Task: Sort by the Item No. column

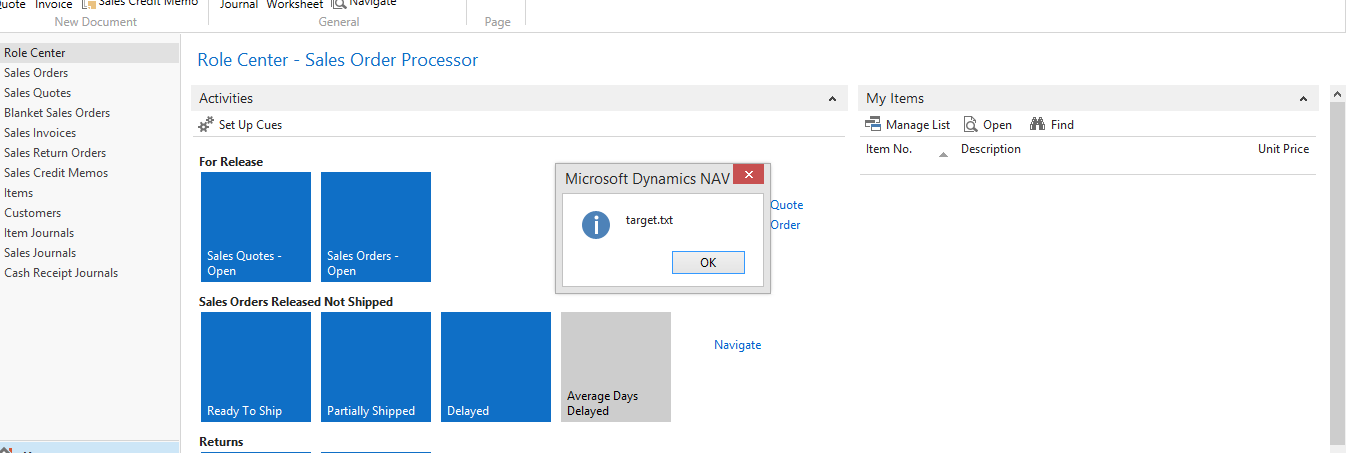Action: (x=889, y=149)
